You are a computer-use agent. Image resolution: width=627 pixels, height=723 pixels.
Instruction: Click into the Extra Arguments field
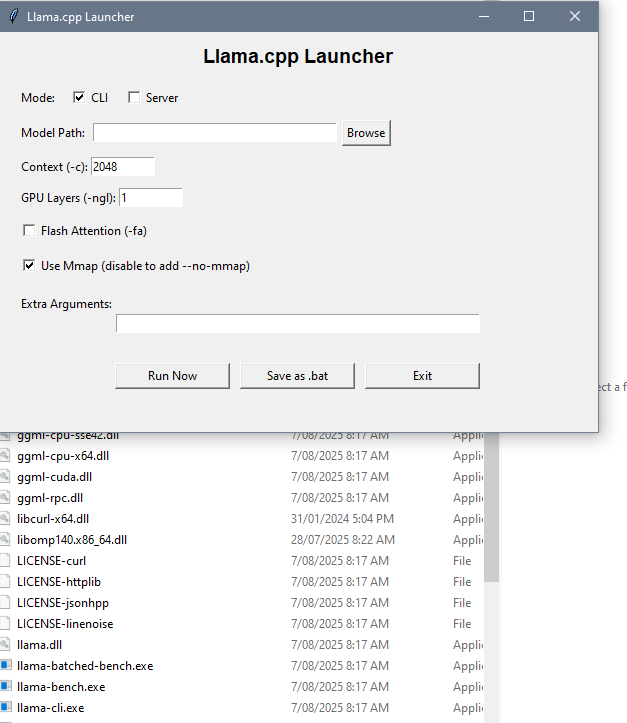point(298,323)
